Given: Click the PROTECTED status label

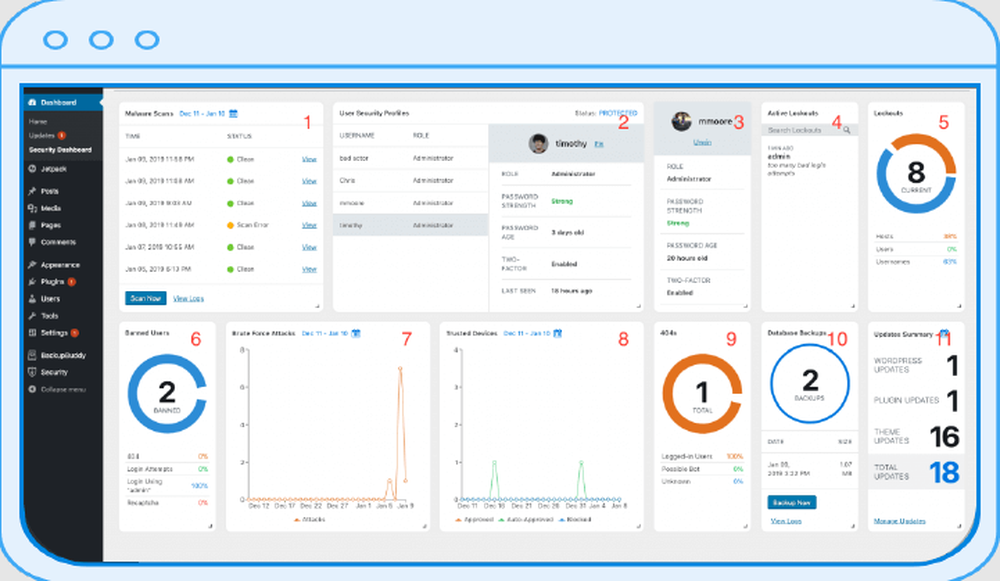Looking at the screenshot, I should (617, 113).
